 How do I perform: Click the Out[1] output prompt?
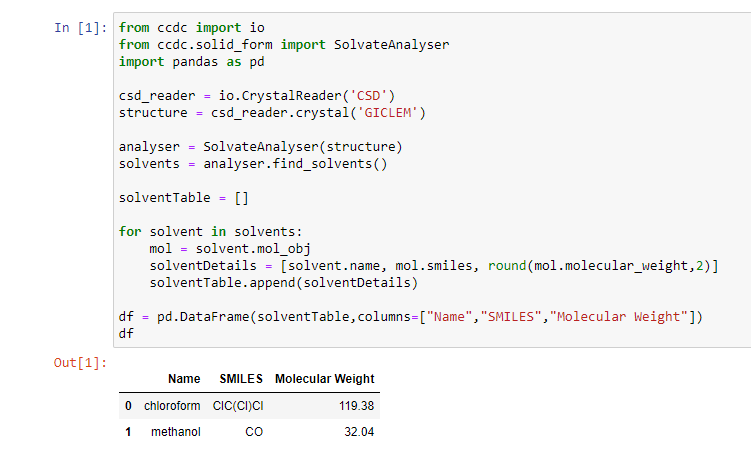click(x=79, y=362)
